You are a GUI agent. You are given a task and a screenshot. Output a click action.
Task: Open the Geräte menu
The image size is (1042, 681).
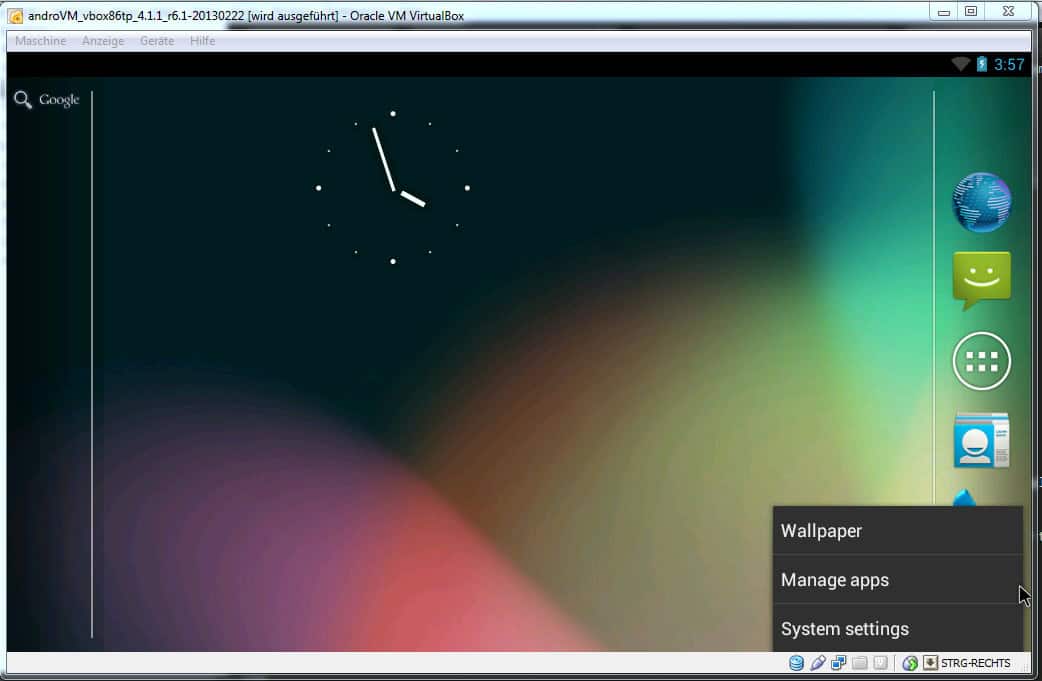click(157, 41)
